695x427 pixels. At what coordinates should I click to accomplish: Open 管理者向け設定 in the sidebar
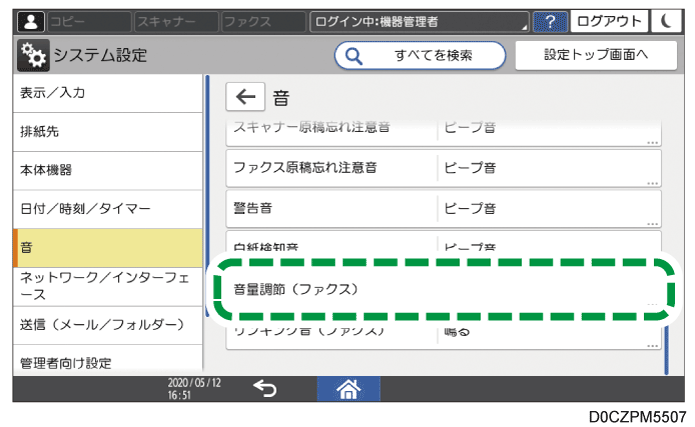(108, 359)
